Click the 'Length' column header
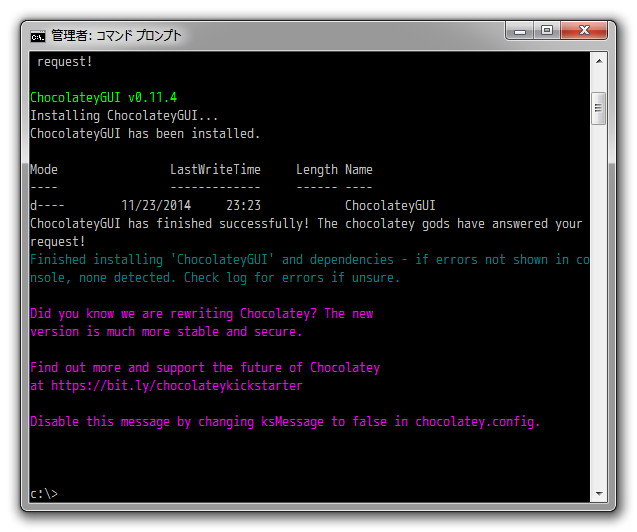Image resolution: width=637 pixels, height=532 pixels. click(x=316, y=170)
